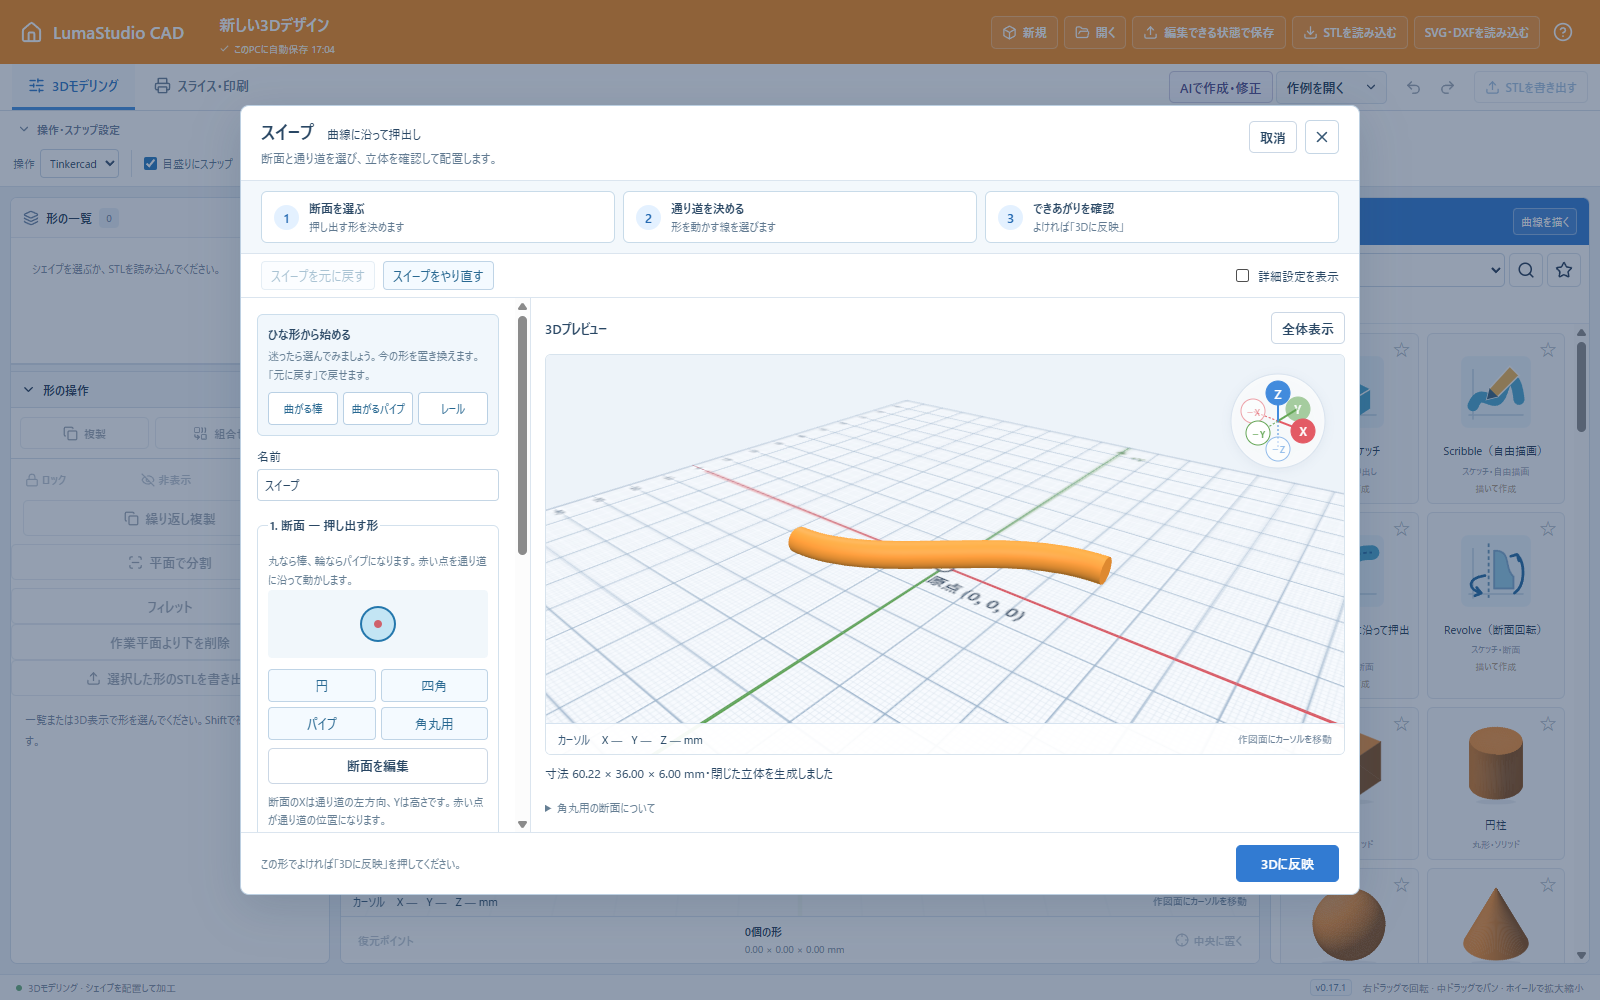The width and height of the screenshot is (1600, 1000).
Task: Favorite the Scribble shape star
Action: (1548, 350)
